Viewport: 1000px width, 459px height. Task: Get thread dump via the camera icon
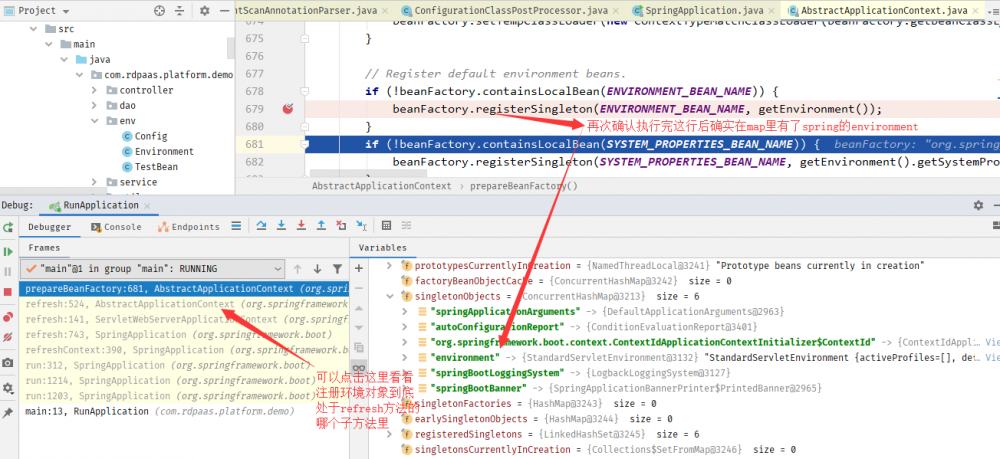8,363
